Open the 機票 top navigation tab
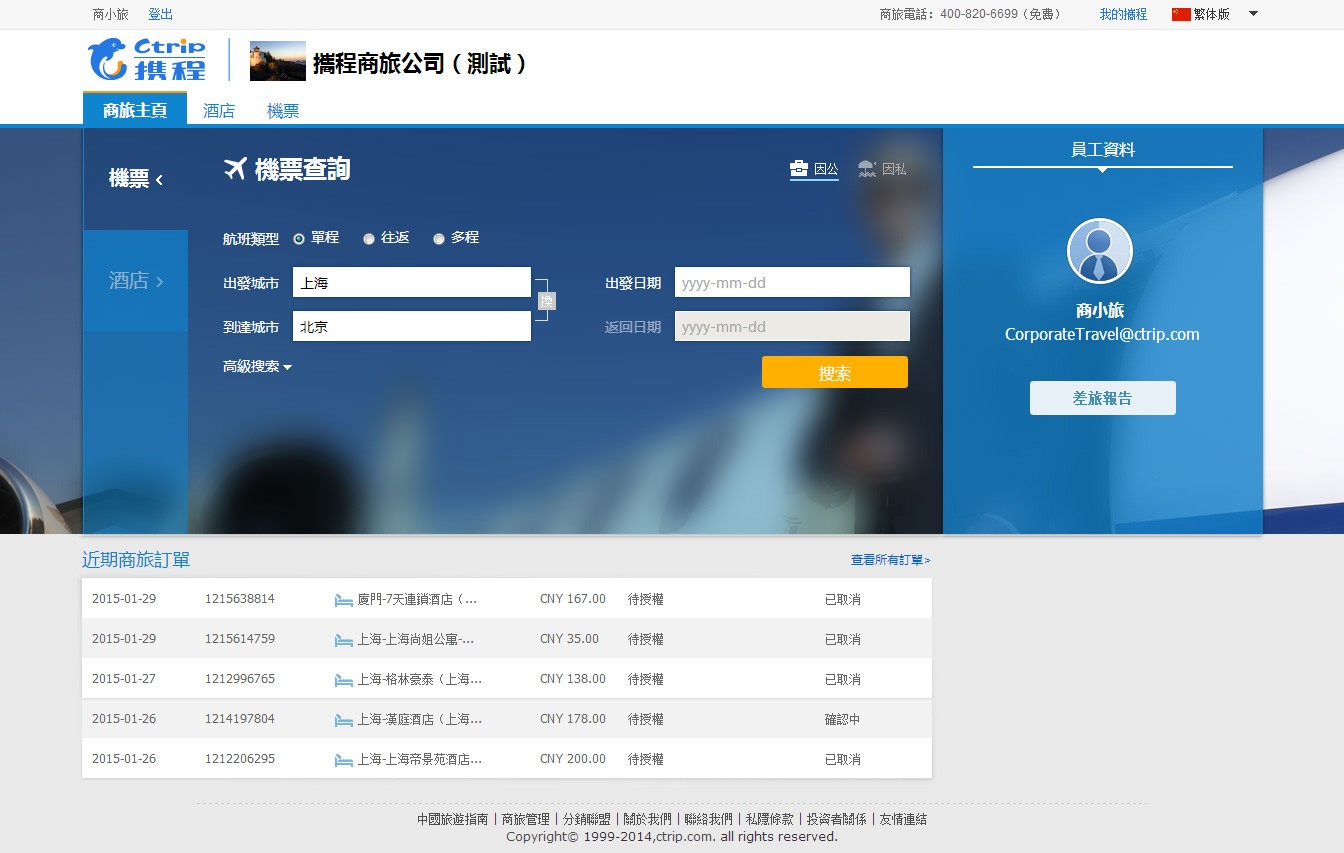The width and height of the screenshot is (1344, 853). point(283,111)
